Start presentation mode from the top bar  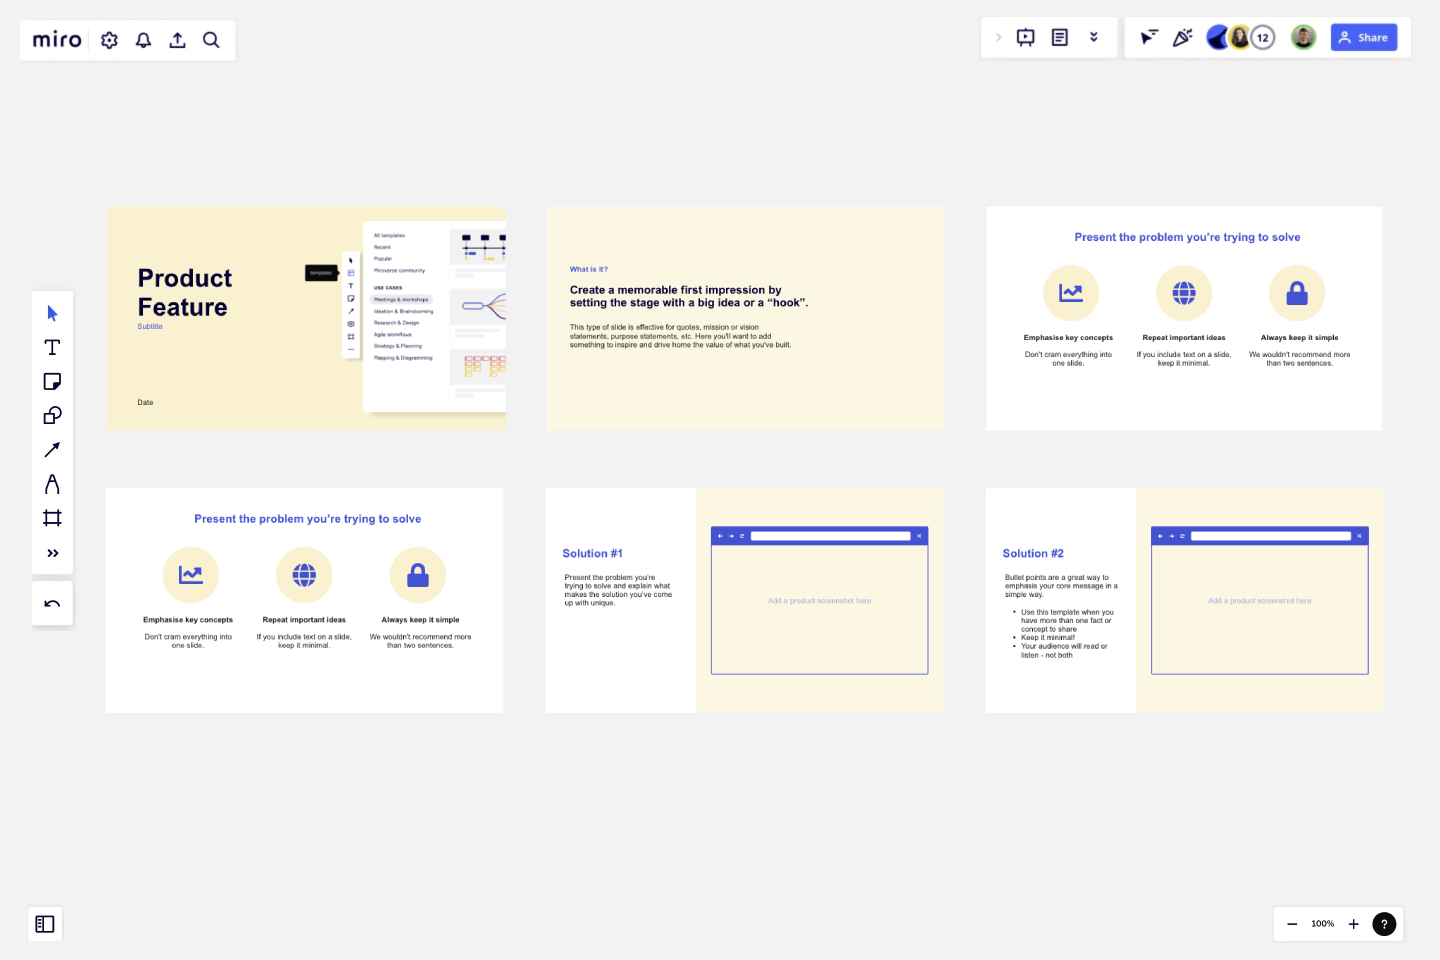pos(1025,36)
